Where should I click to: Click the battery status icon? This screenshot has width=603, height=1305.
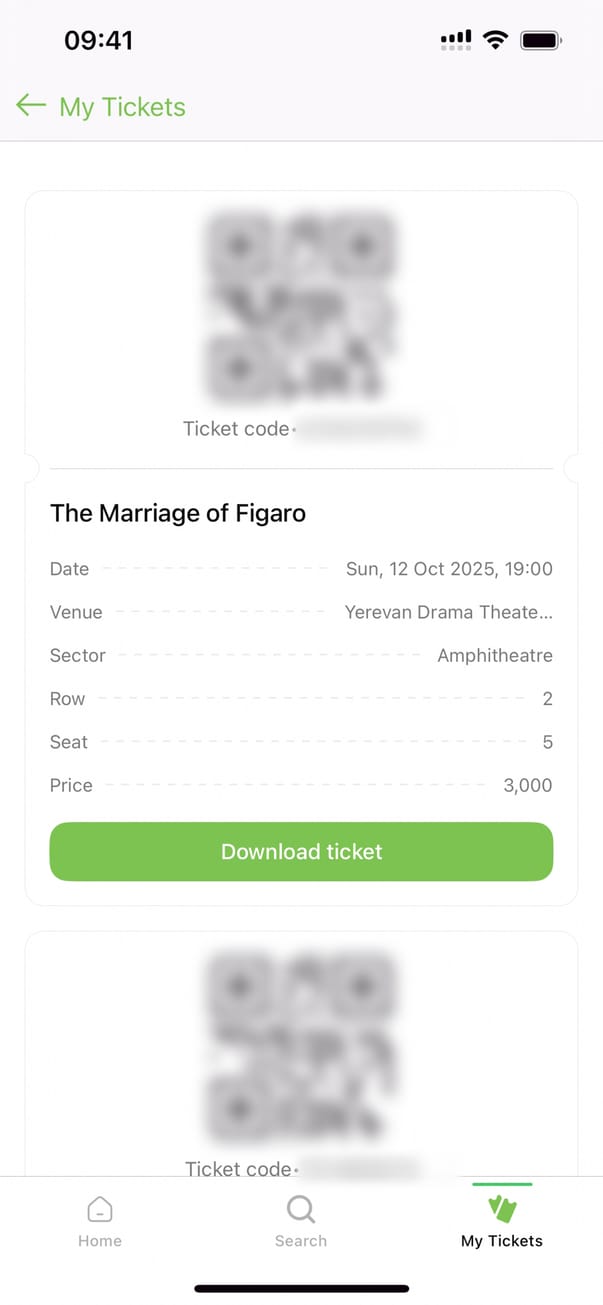tap(542, 40)
